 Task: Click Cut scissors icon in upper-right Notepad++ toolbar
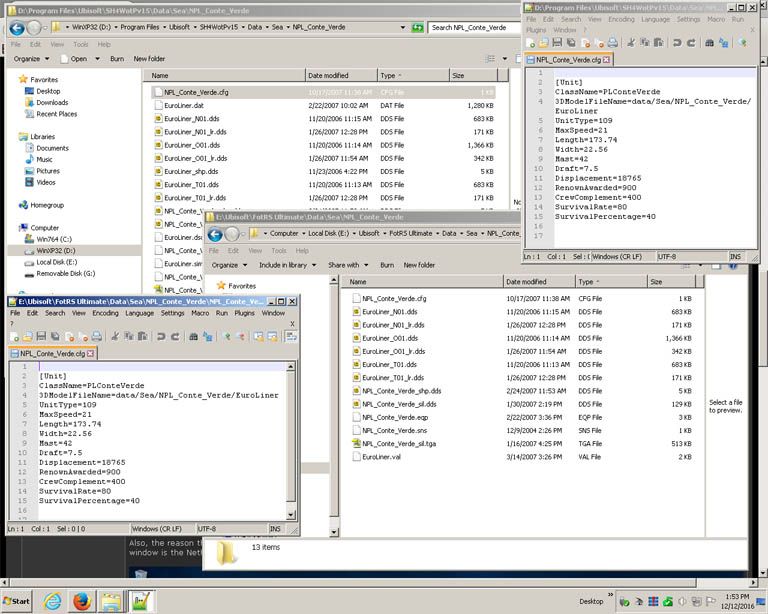631,43
